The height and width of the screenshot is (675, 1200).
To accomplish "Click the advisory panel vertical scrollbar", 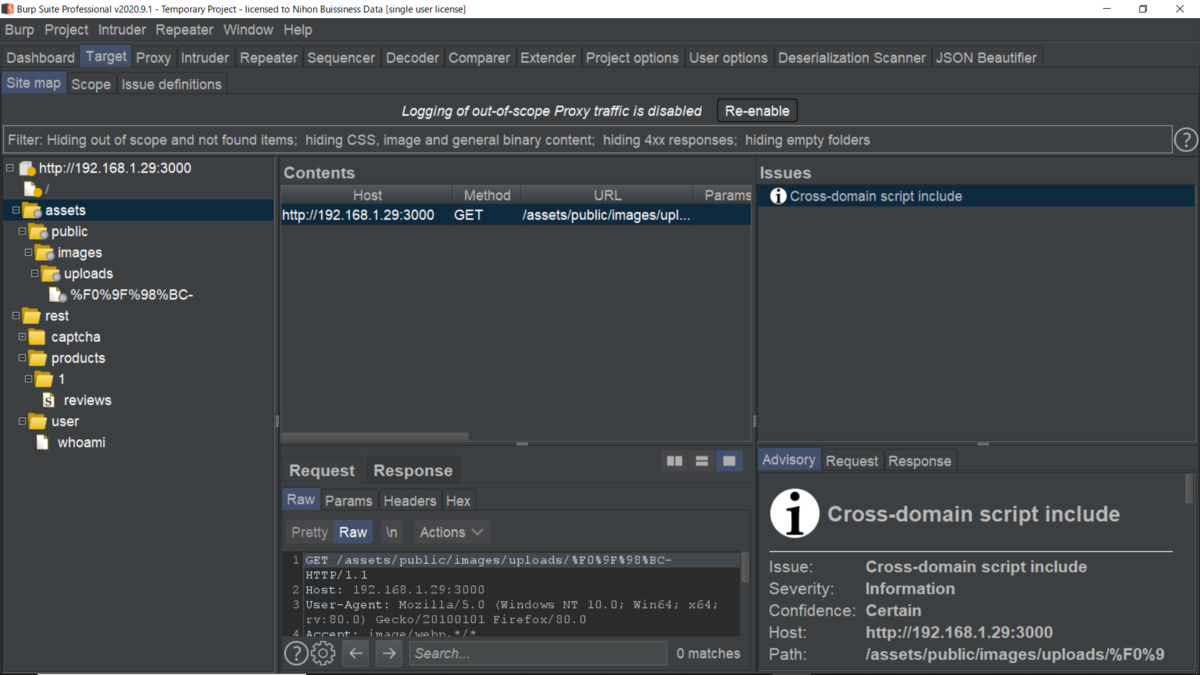I will [x=1189, y=490].
